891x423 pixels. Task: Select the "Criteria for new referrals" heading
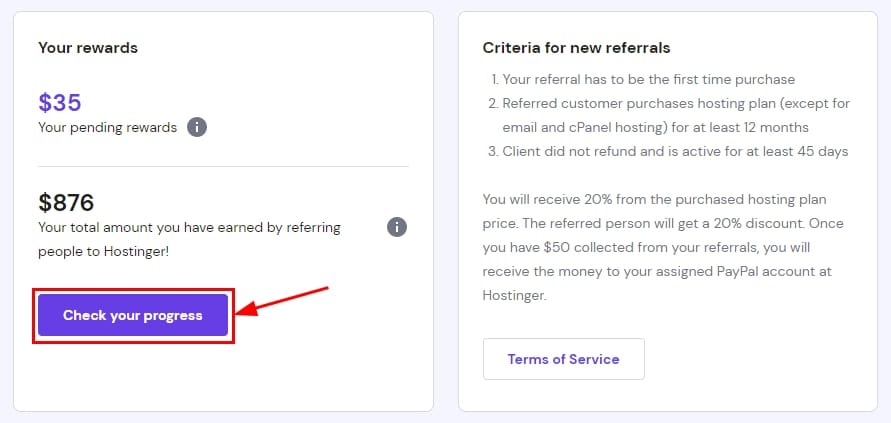tap(576, 48)
